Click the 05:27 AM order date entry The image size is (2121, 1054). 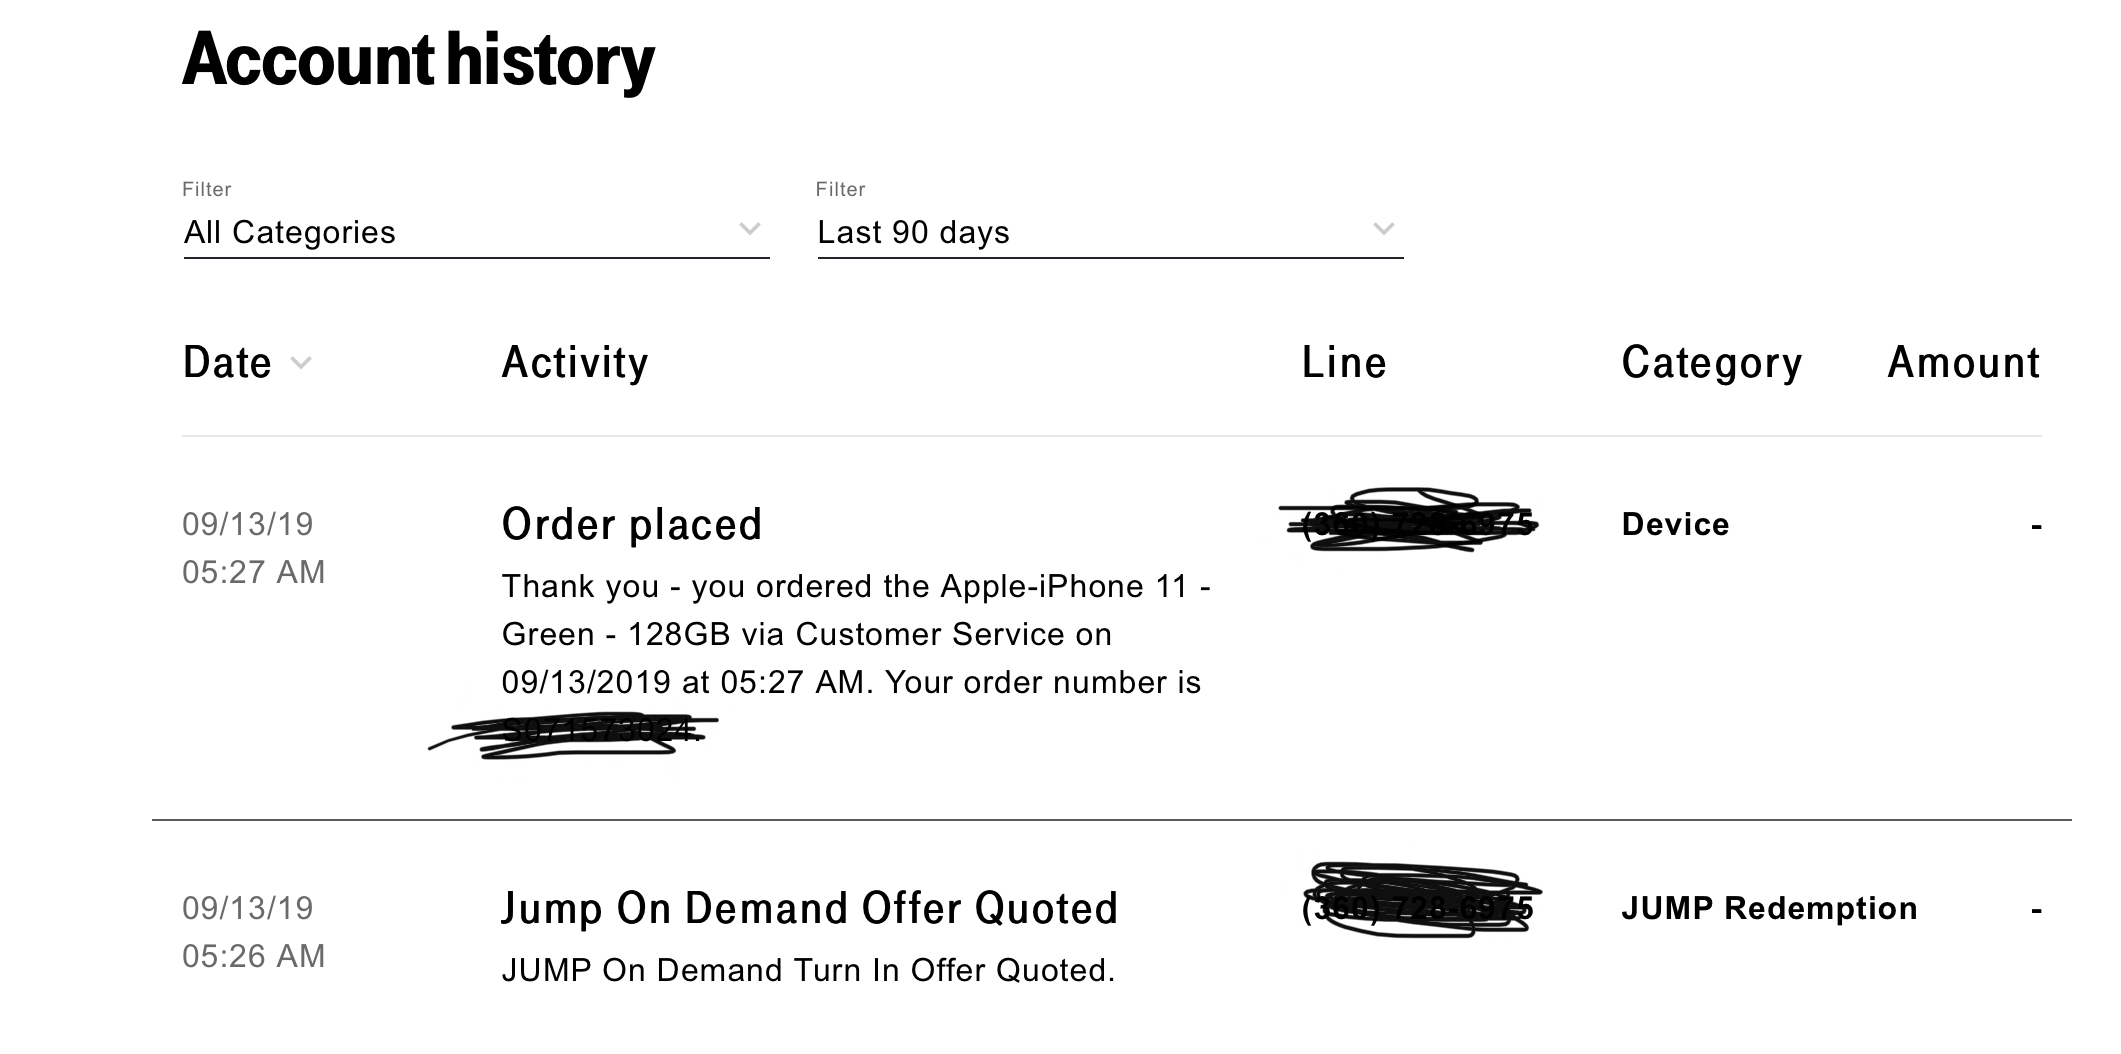[254, 548]
